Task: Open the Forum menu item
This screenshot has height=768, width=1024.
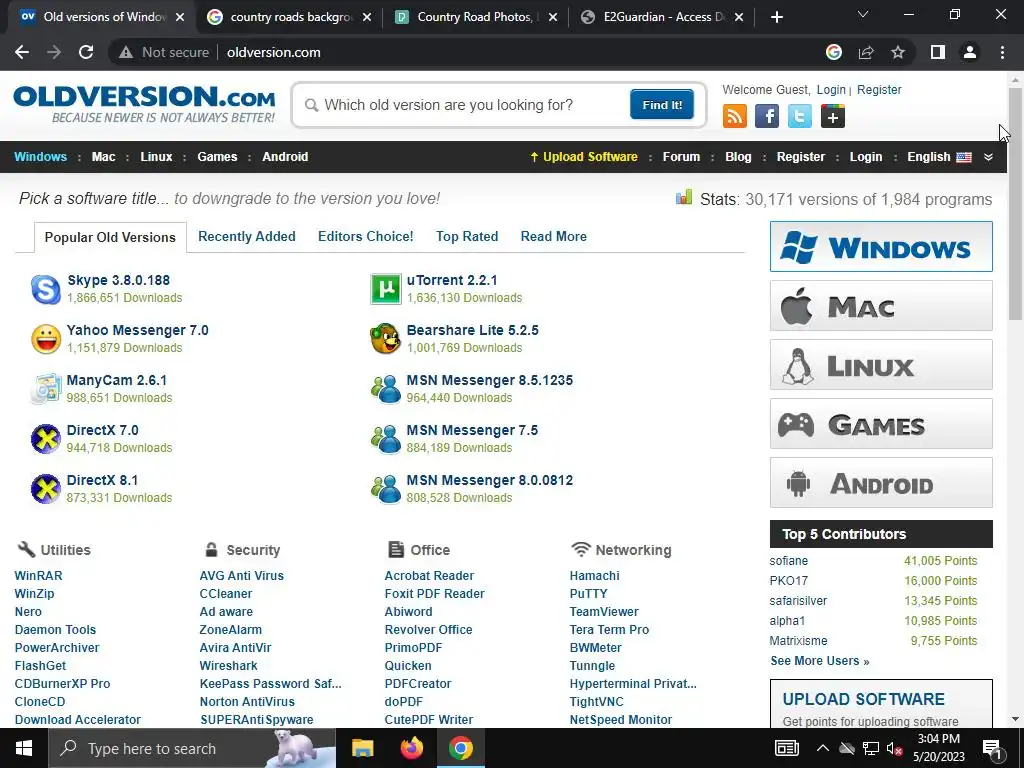Action: pos(681,157)
